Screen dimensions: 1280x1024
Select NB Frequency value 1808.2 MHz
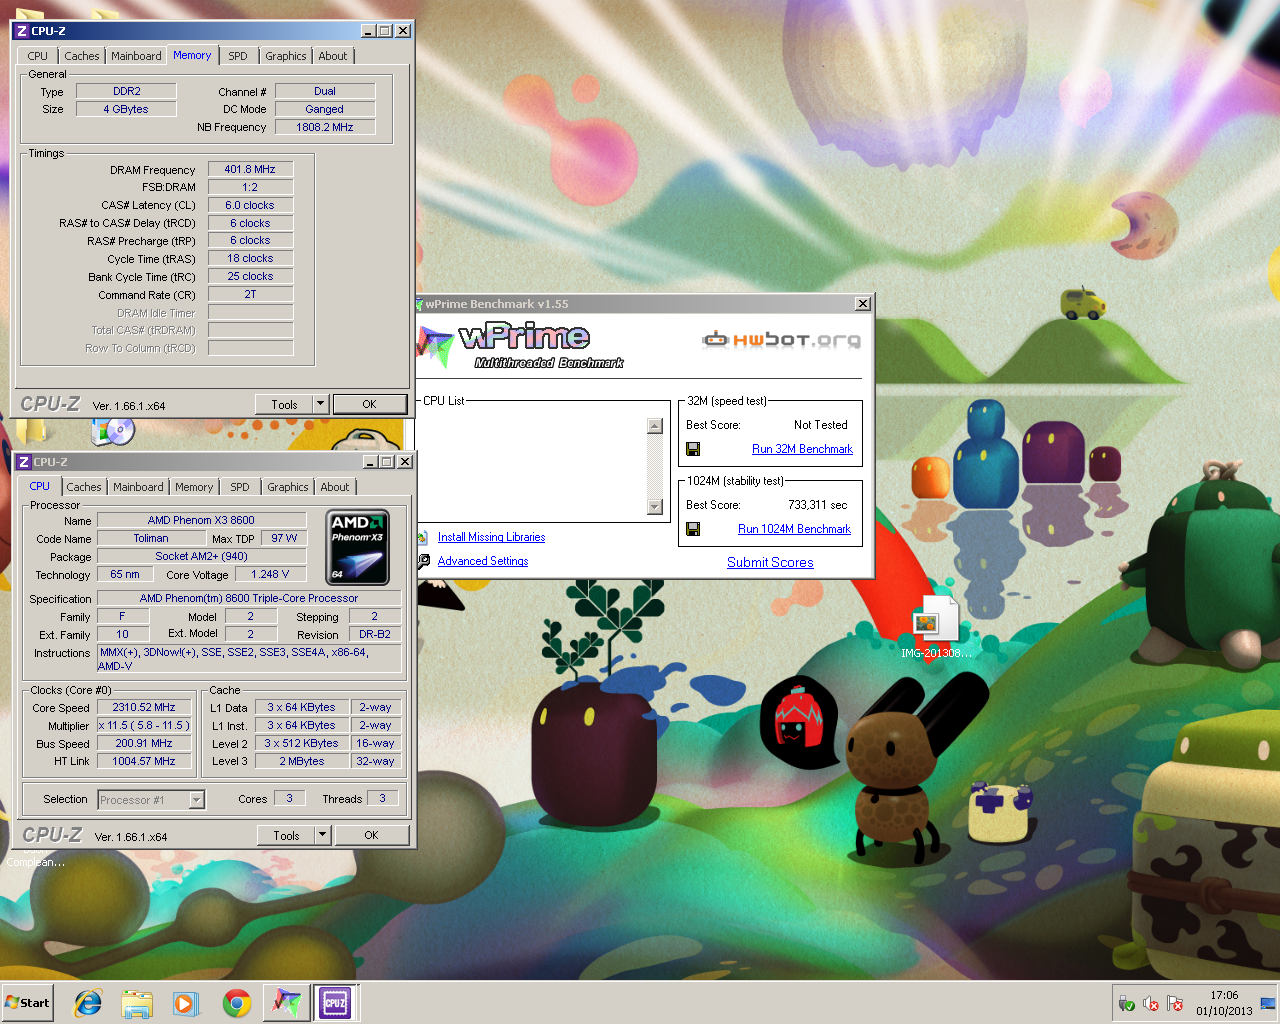pyautogui.click(x=325, y=127)
